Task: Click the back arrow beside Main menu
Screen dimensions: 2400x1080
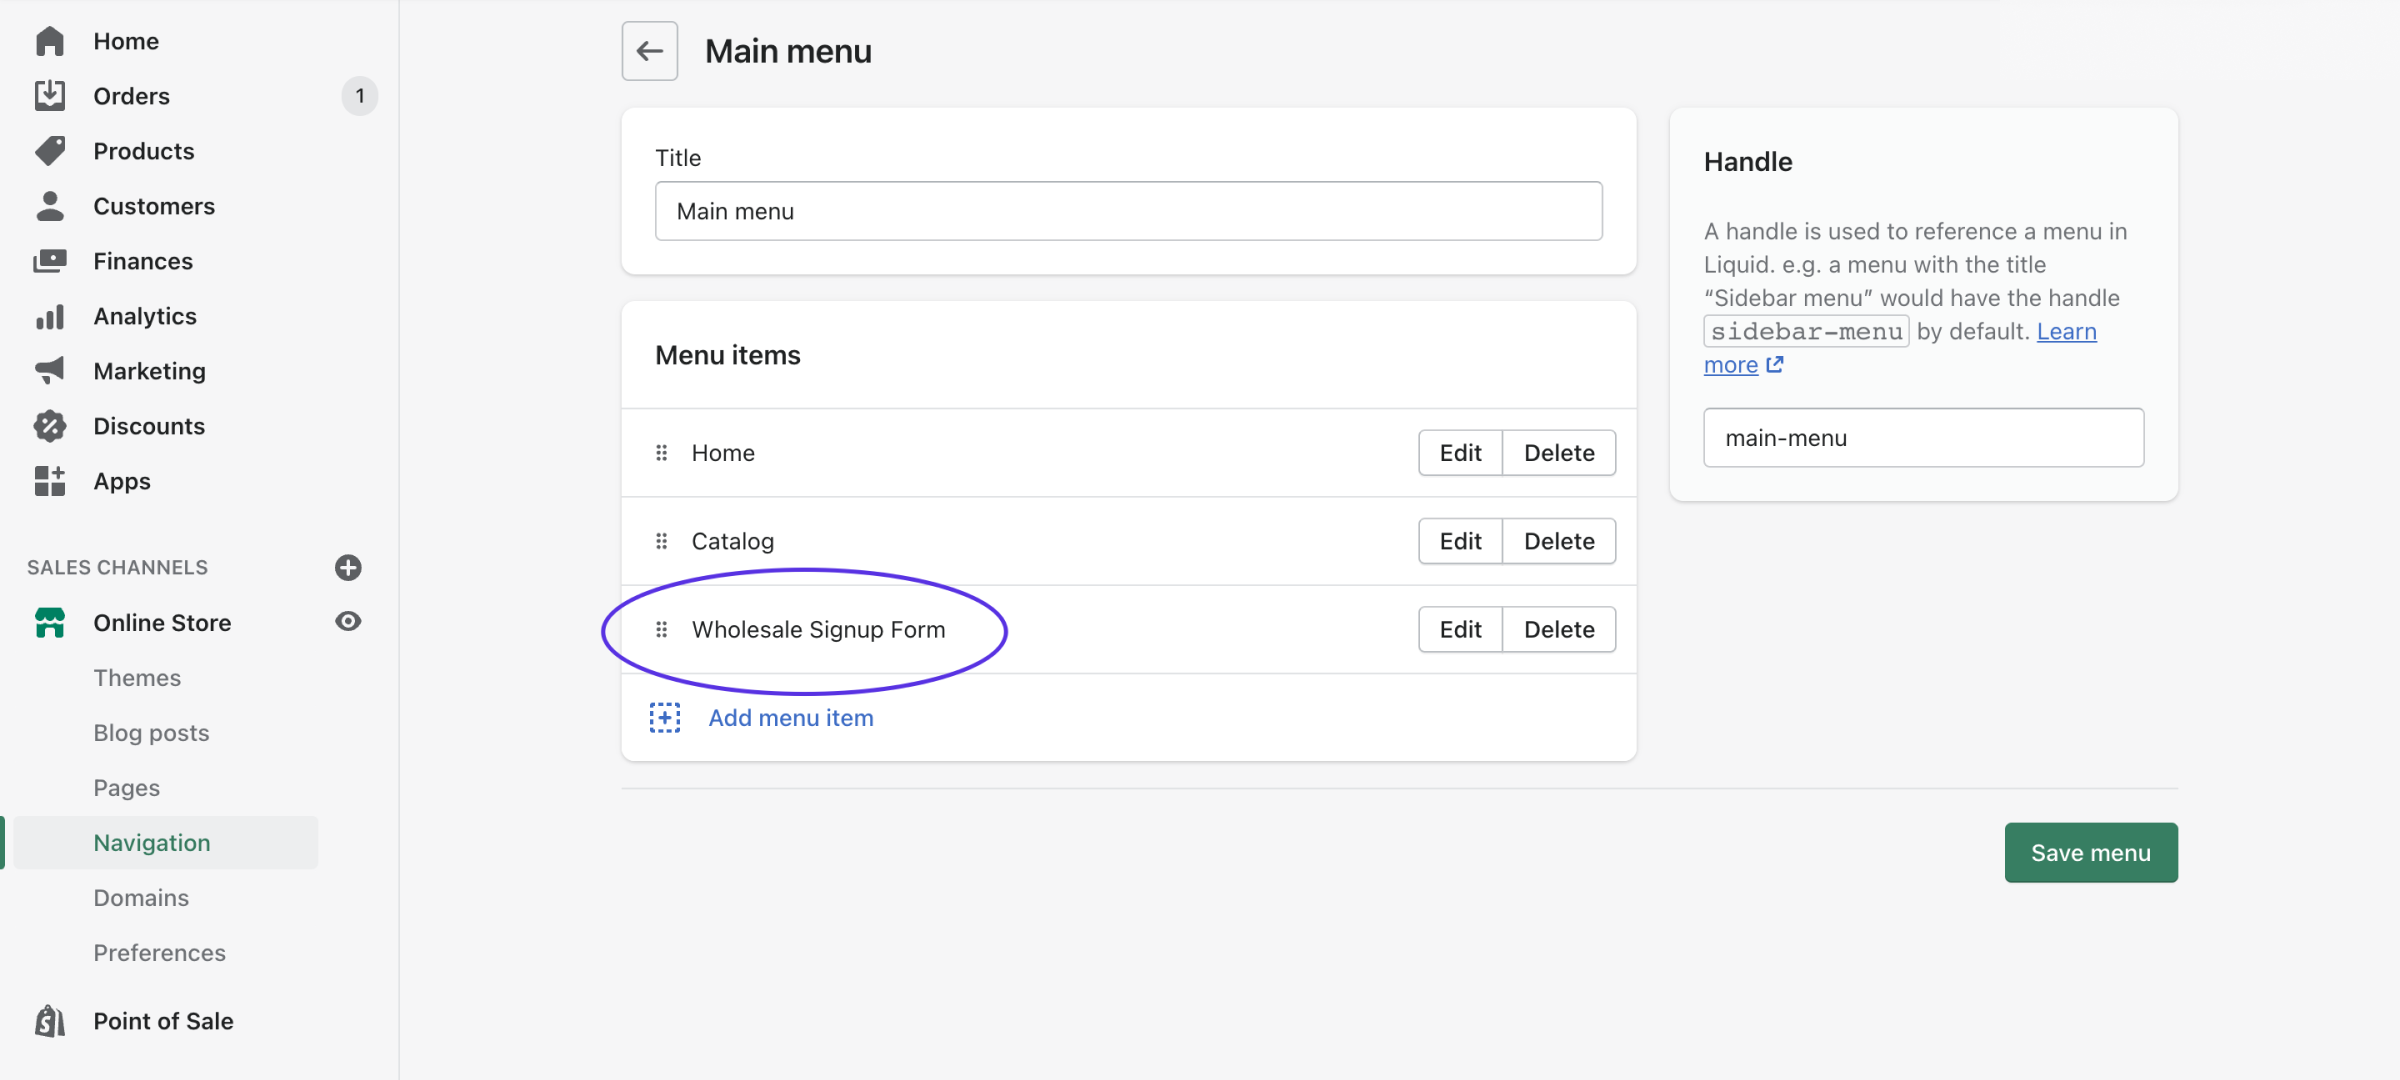Action: click(x=649, y=51)
